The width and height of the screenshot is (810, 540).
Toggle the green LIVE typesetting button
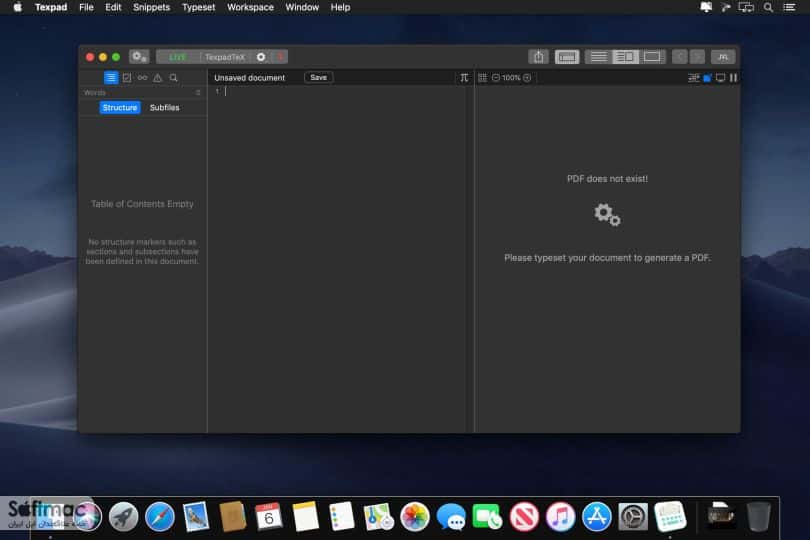[177, 57]
